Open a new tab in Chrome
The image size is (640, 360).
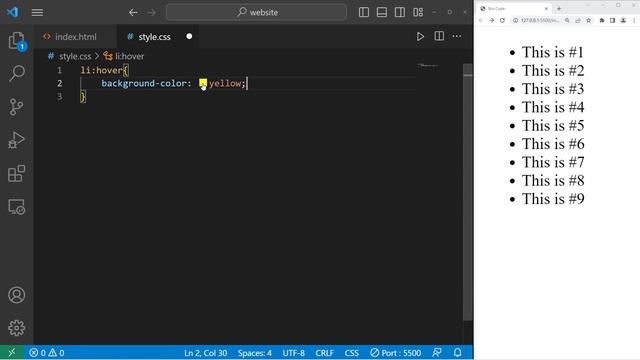pos(559,9)
